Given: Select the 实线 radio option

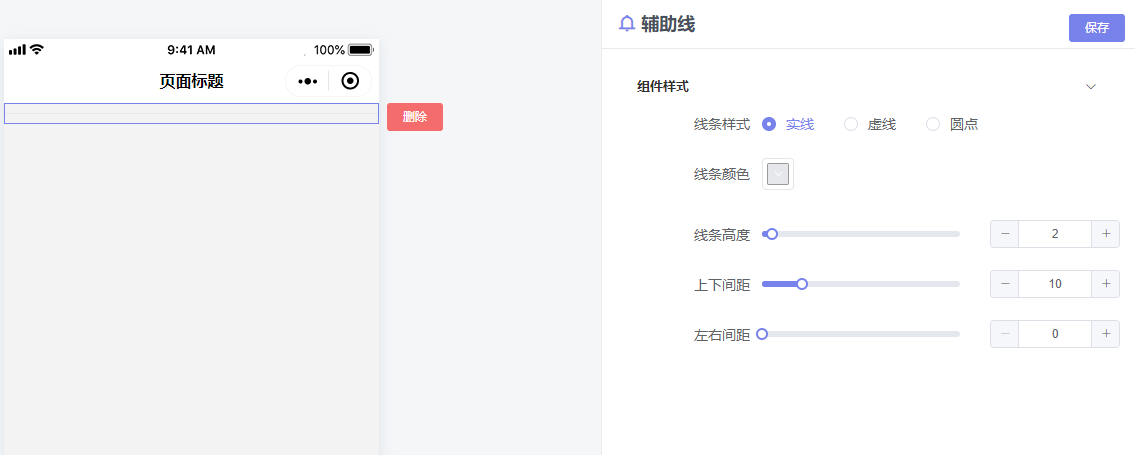Looking at the screenshot, I should pyautogui.click(x=788, y=124).
